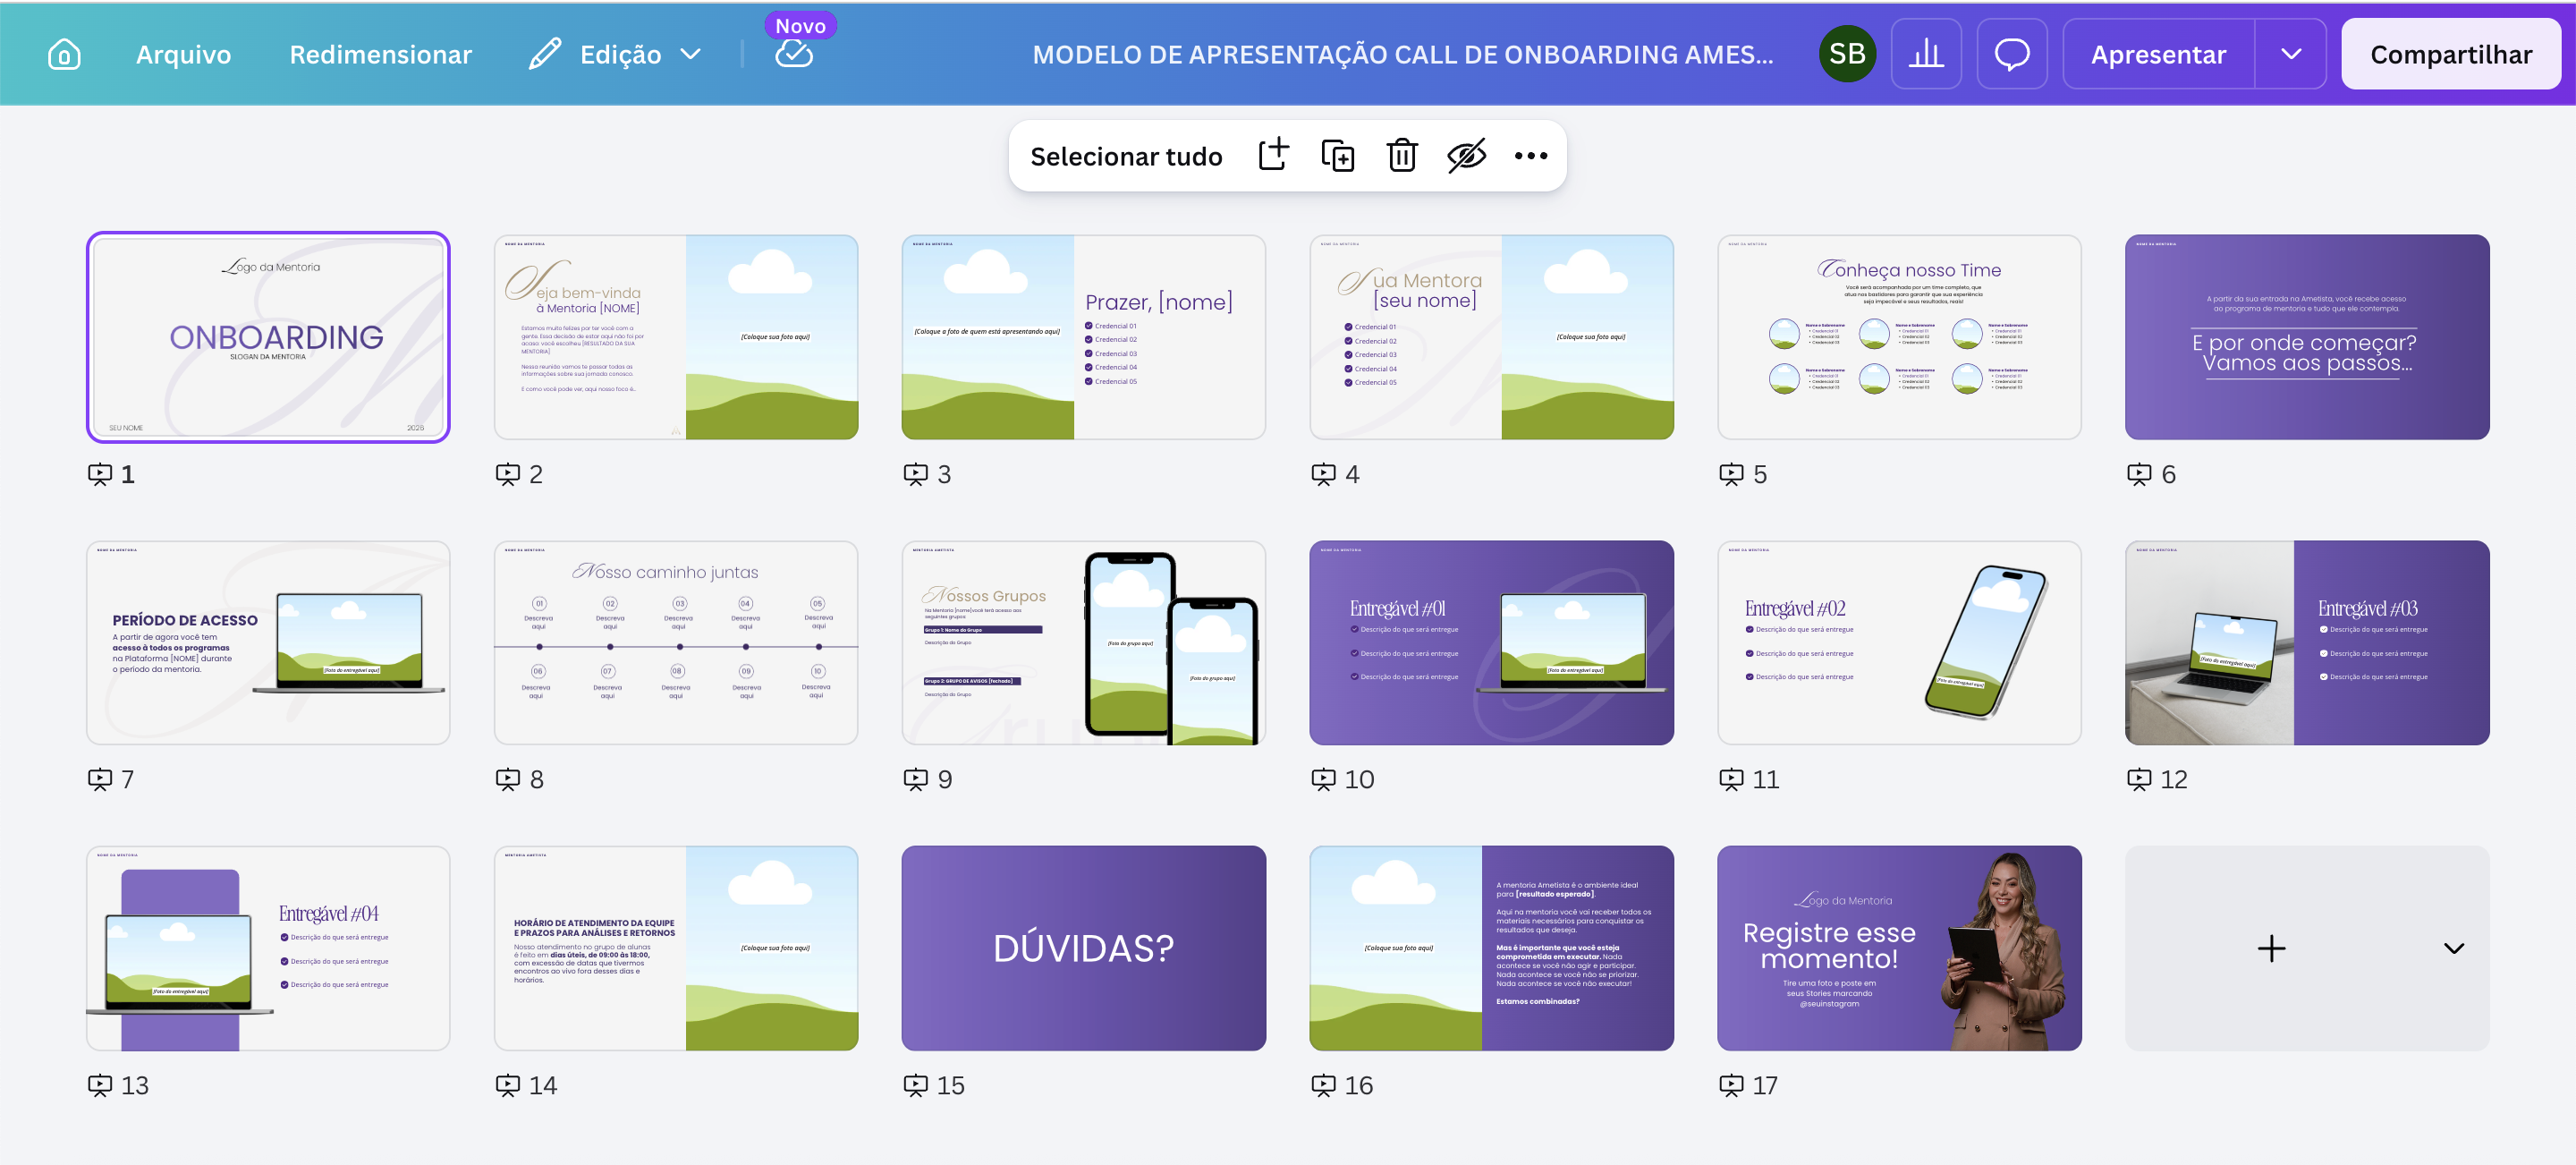Select slide 5 Conheça nosso Time thumbnail

point(1899,337)
